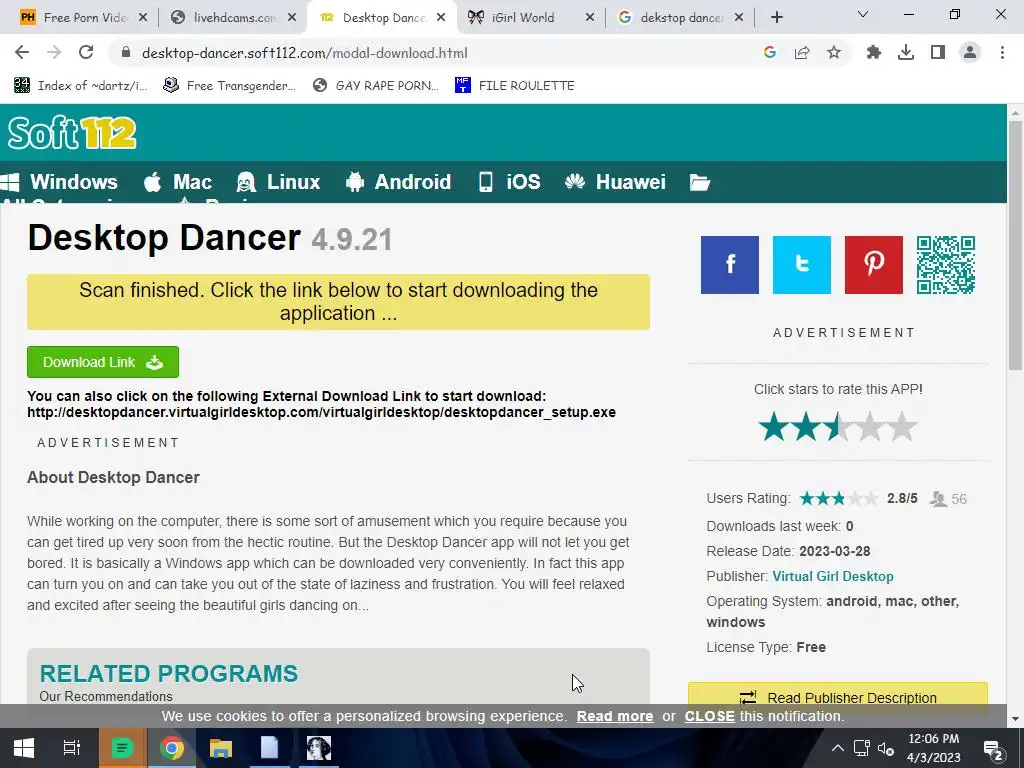Open File Explorer from the taskbar
Viewport: 1024px width, 768px height.
(x=221, y=748)
